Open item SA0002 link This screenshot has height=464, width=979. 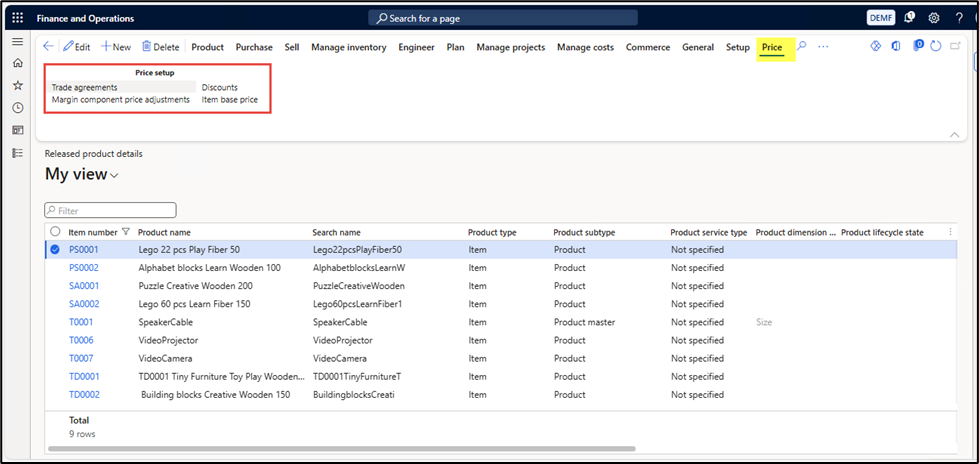(x=84, y=304)
